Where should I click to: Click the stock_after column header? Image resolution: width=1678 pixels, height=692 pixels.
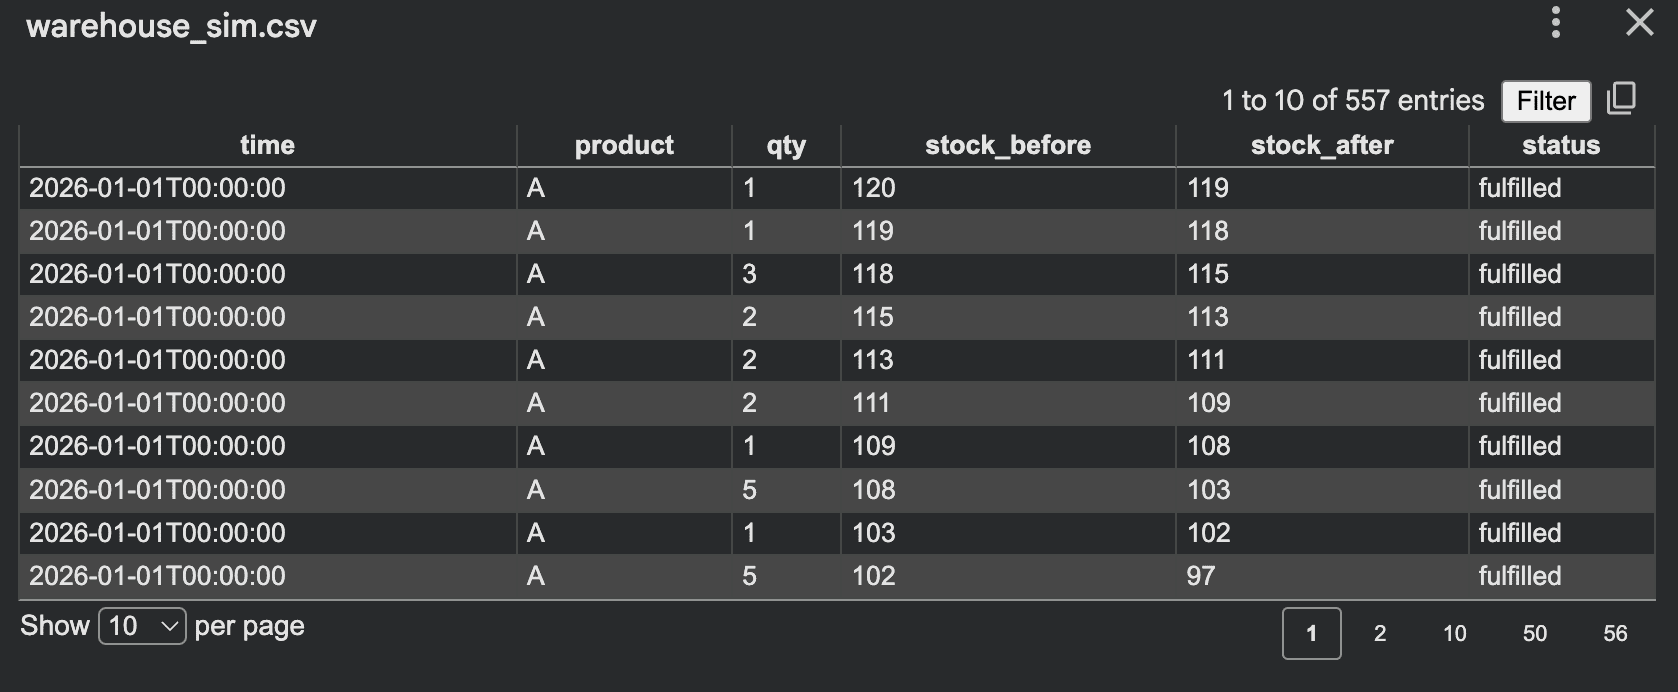pos(1321,145)
